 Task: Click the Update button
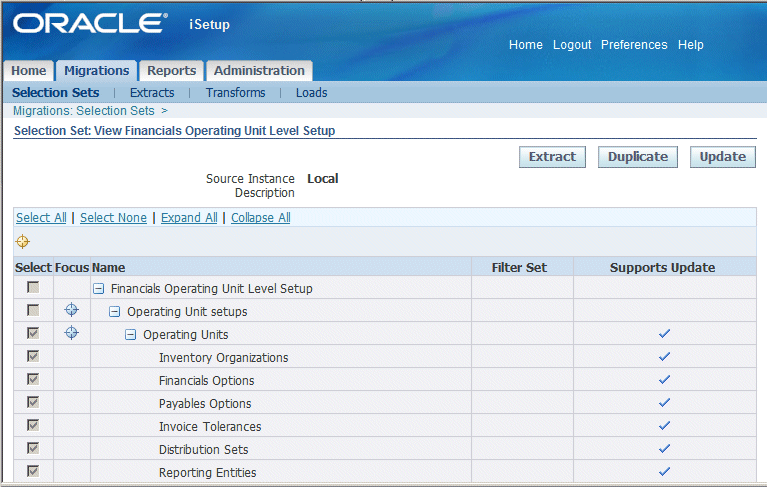click(x=722, y=157)
